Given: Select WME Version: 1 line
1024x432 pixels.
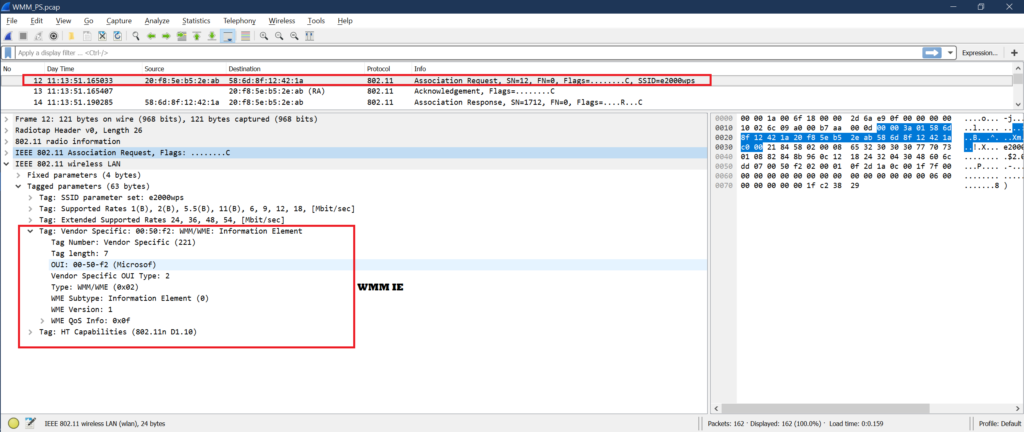Looking at the screenshot, I should tap(81, 309).
